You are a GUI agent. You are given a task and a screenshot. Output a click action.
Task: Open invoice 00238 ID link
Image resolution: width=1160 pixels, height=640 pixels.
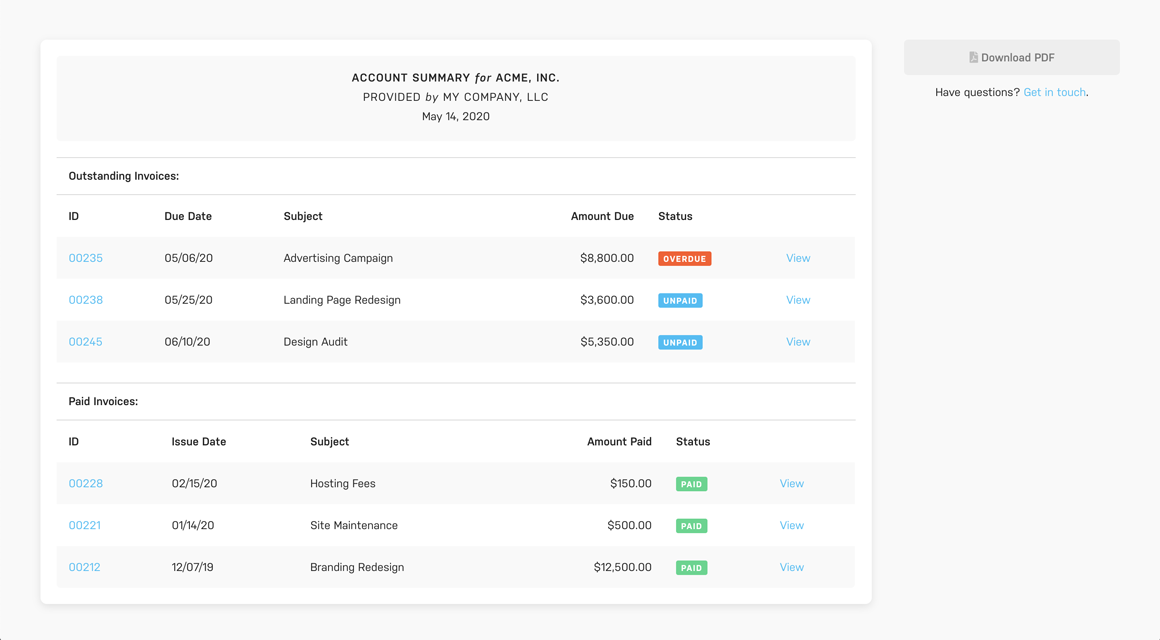[86, 300]
